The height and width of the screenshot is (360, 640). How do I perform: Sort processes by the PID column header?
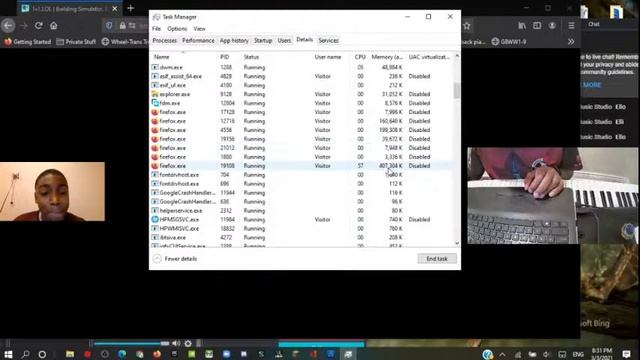(x=224, y=57)
